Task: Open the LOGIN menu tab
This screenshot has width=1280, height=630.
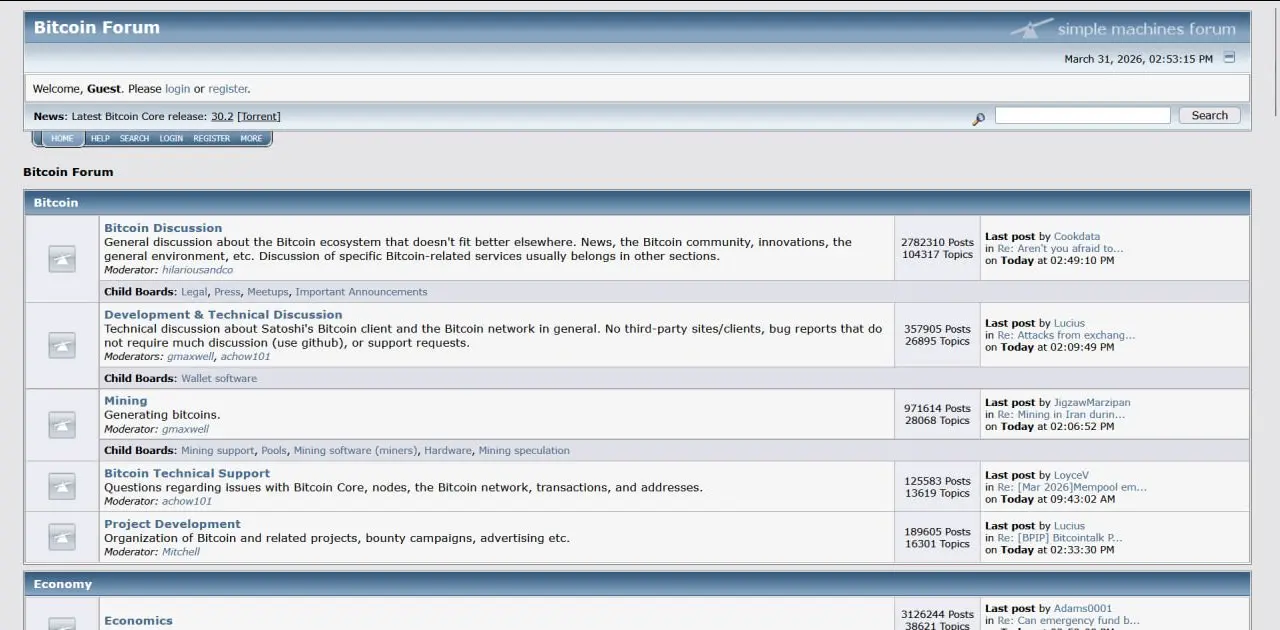Action: 171,138
